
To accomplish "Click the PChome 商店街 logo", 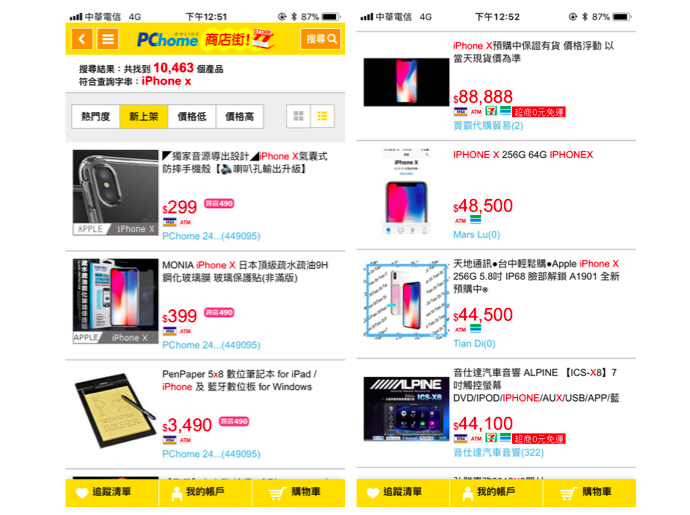I will [205, 39].
